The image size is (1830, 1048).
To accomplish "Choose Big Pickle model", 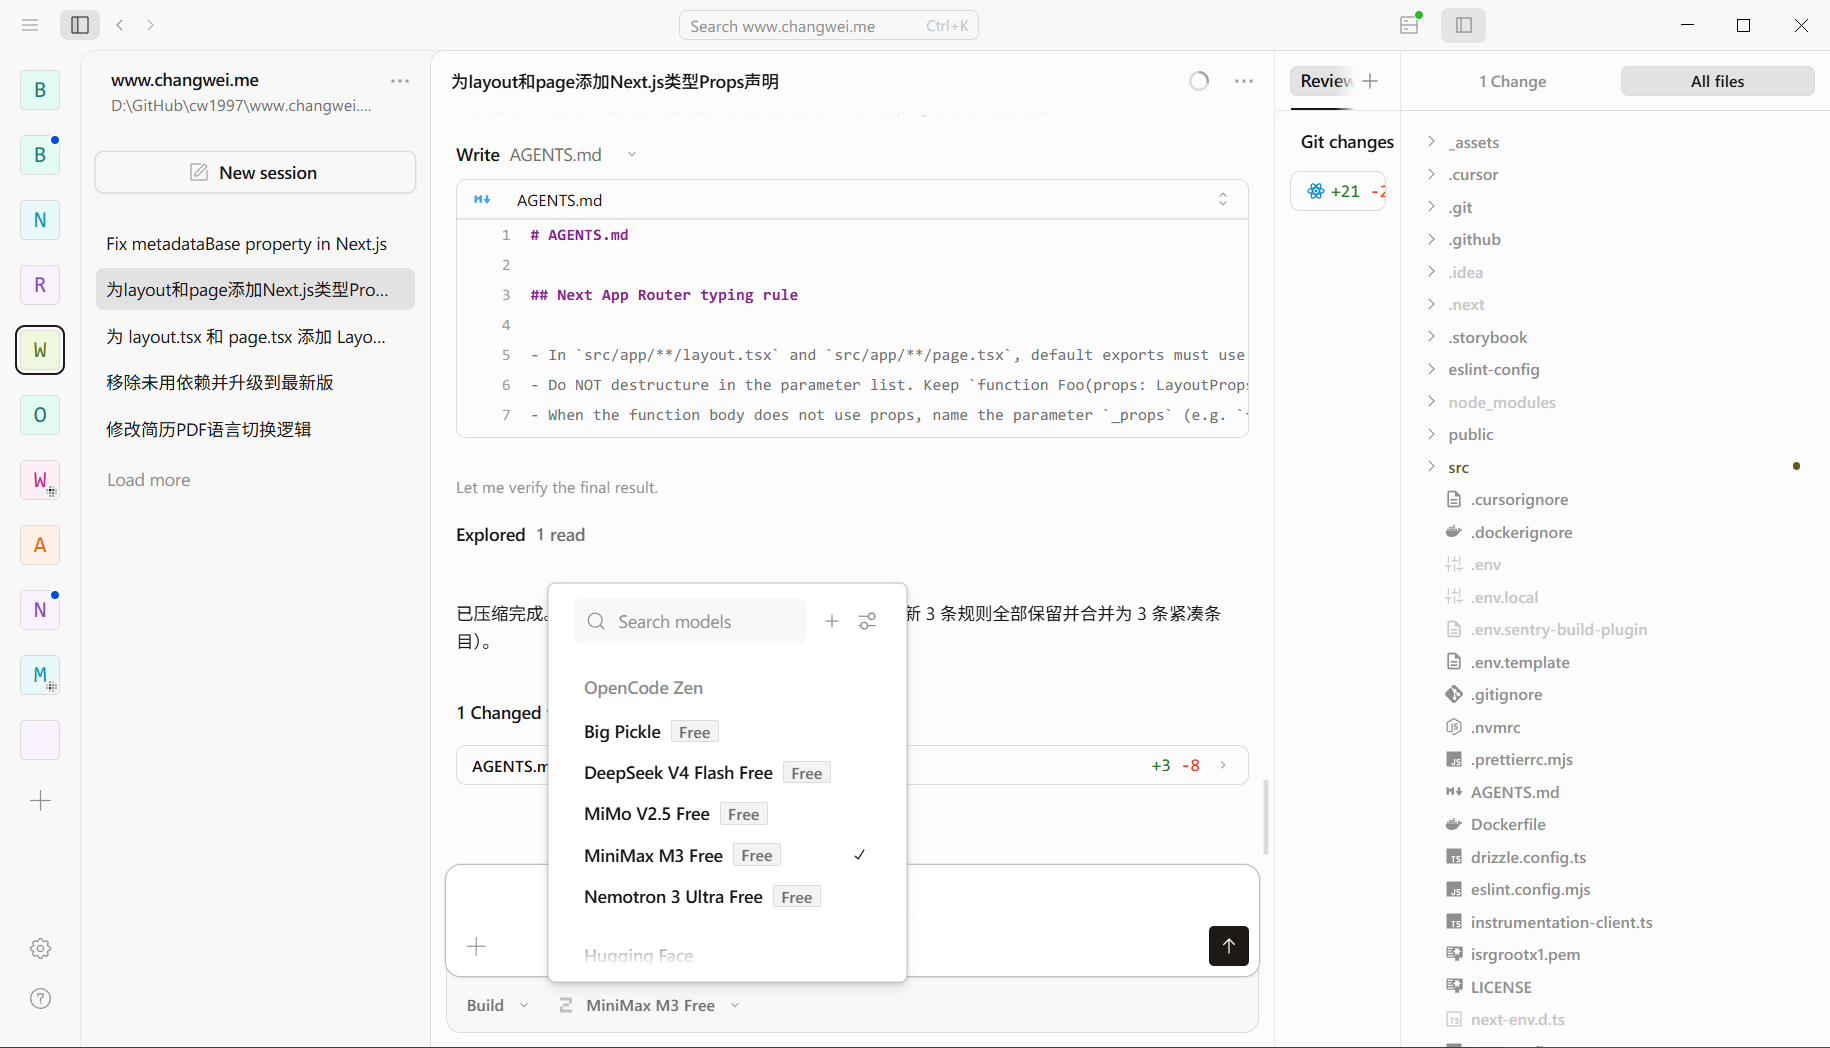I will click(x=727, y=732).
